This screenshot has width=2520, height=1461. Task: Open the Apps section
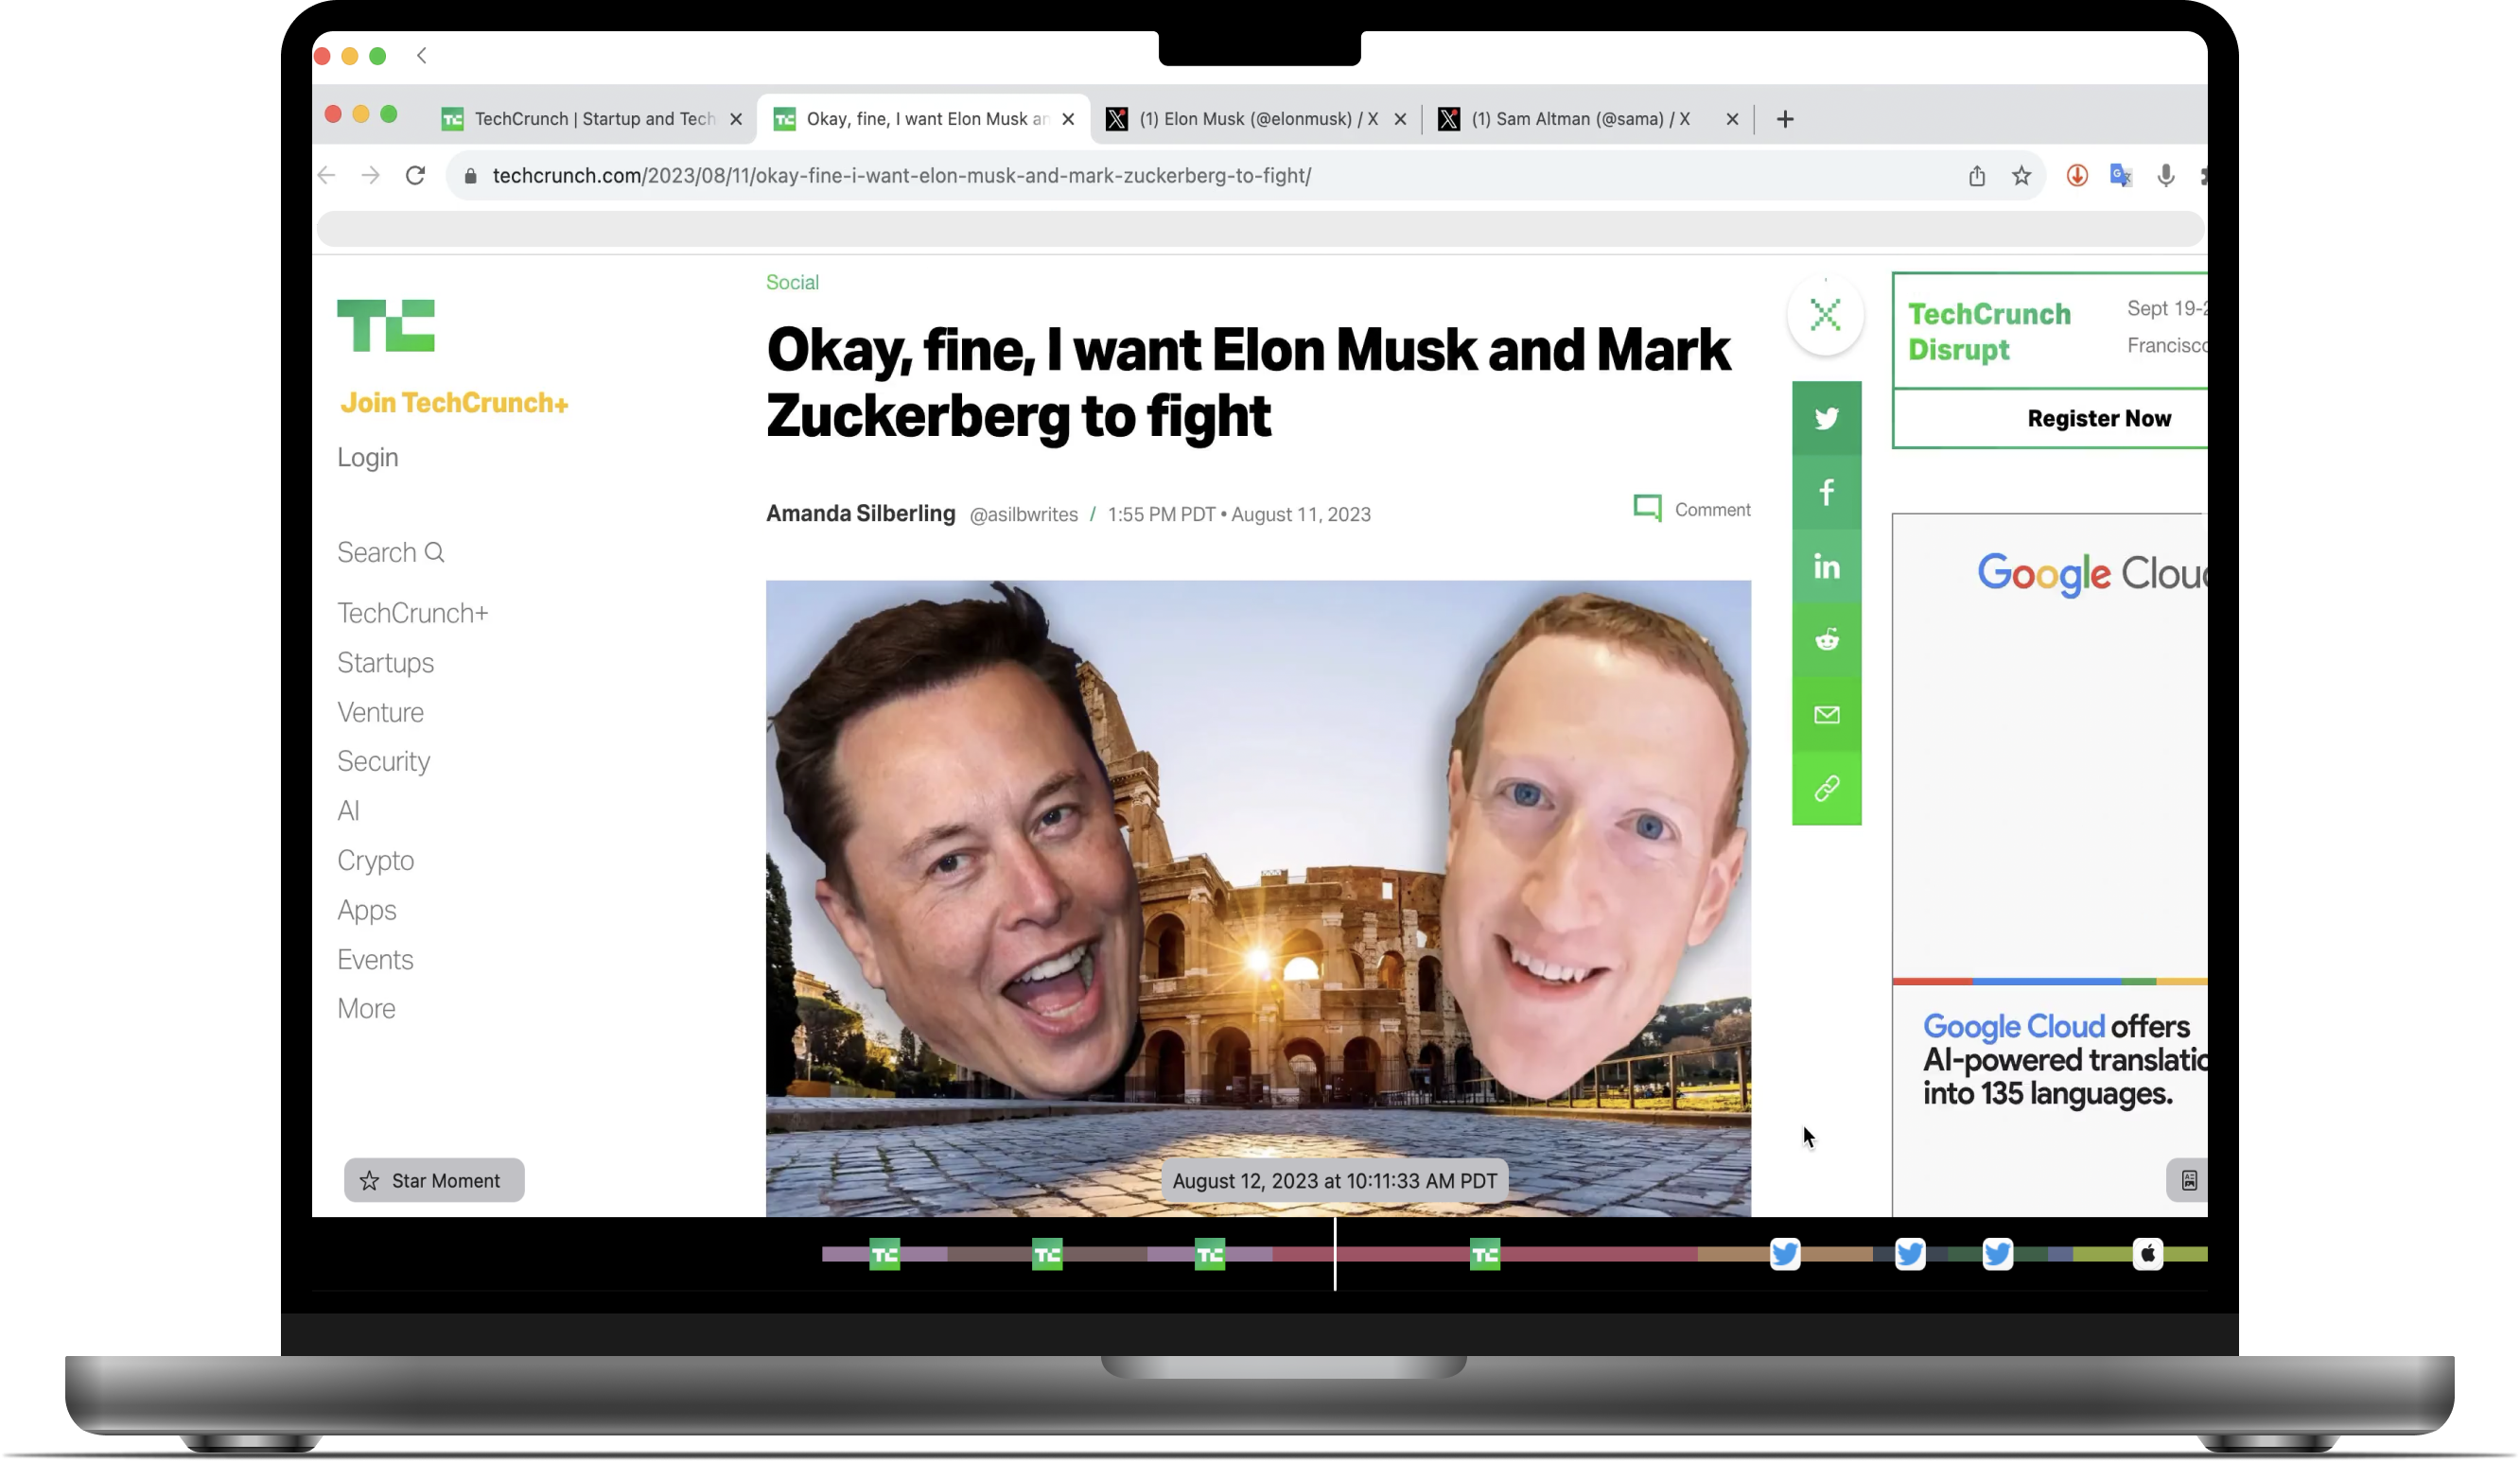point(366,910)
